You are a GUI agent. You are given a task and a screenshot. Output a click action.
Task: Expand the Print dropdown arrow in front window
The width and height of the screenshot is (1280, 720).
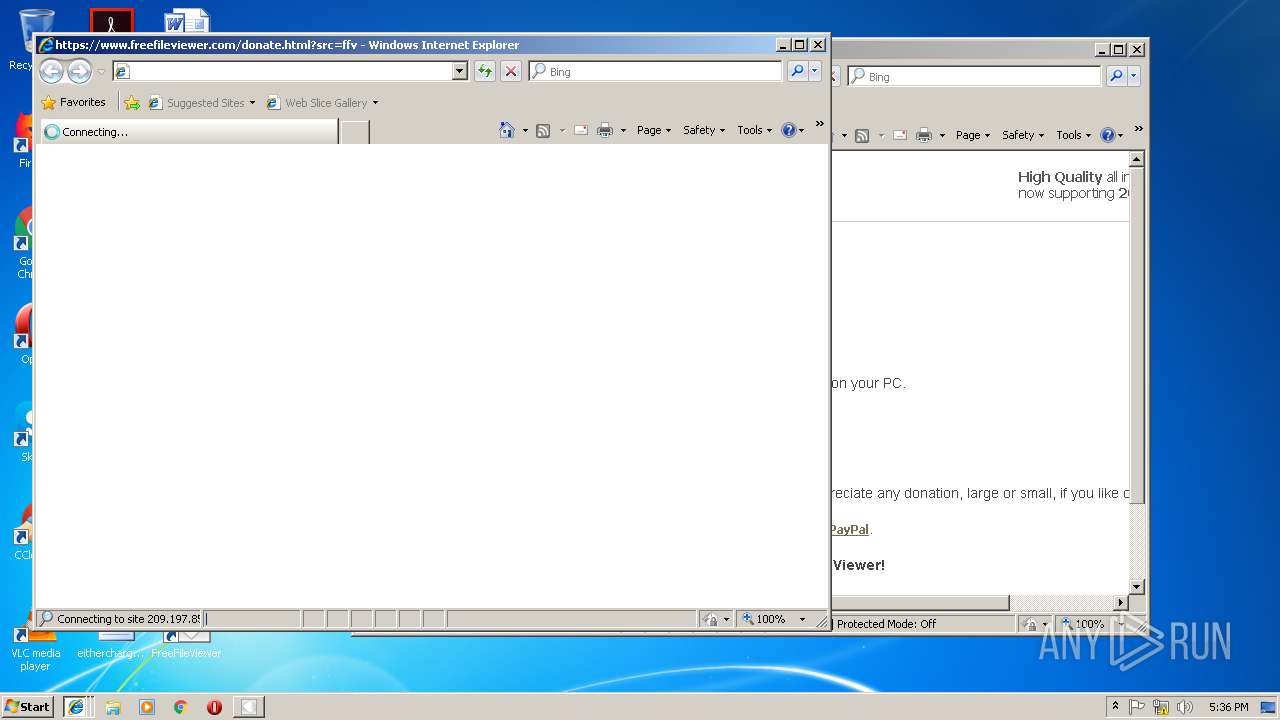(623, 130)
